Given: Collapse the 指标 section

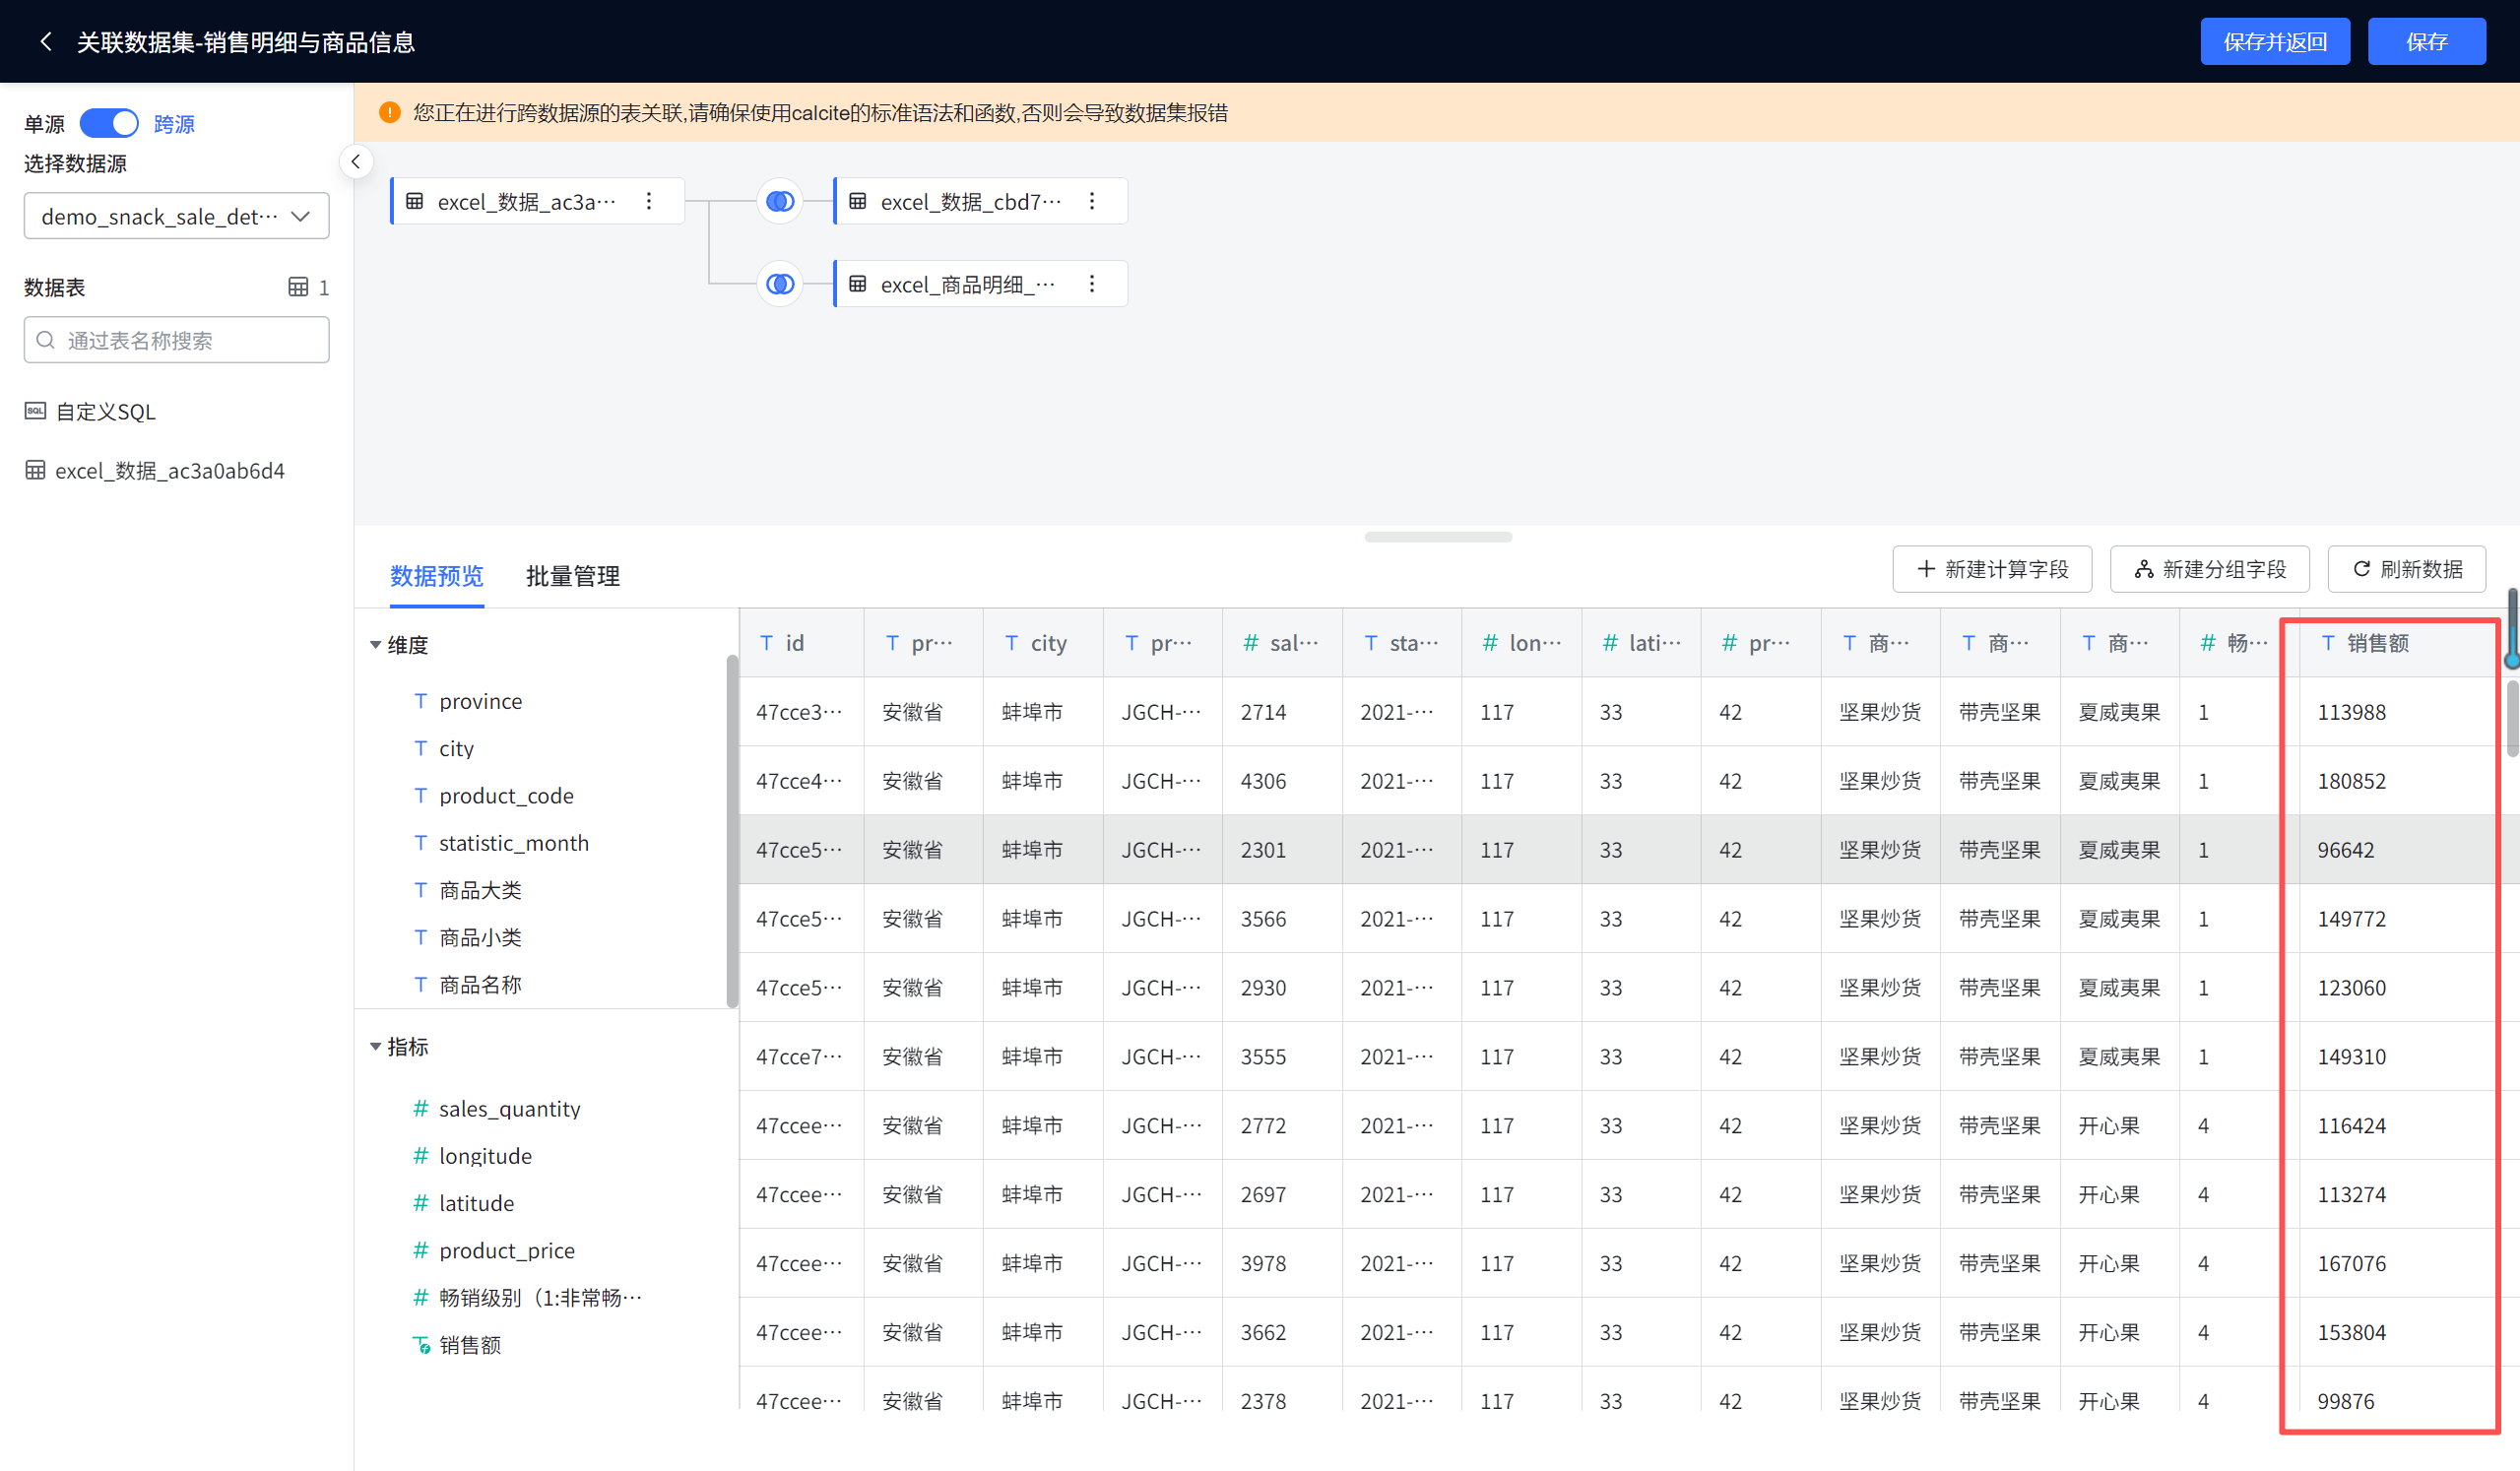Looking at the screenshot, I should pos(376,1047).
